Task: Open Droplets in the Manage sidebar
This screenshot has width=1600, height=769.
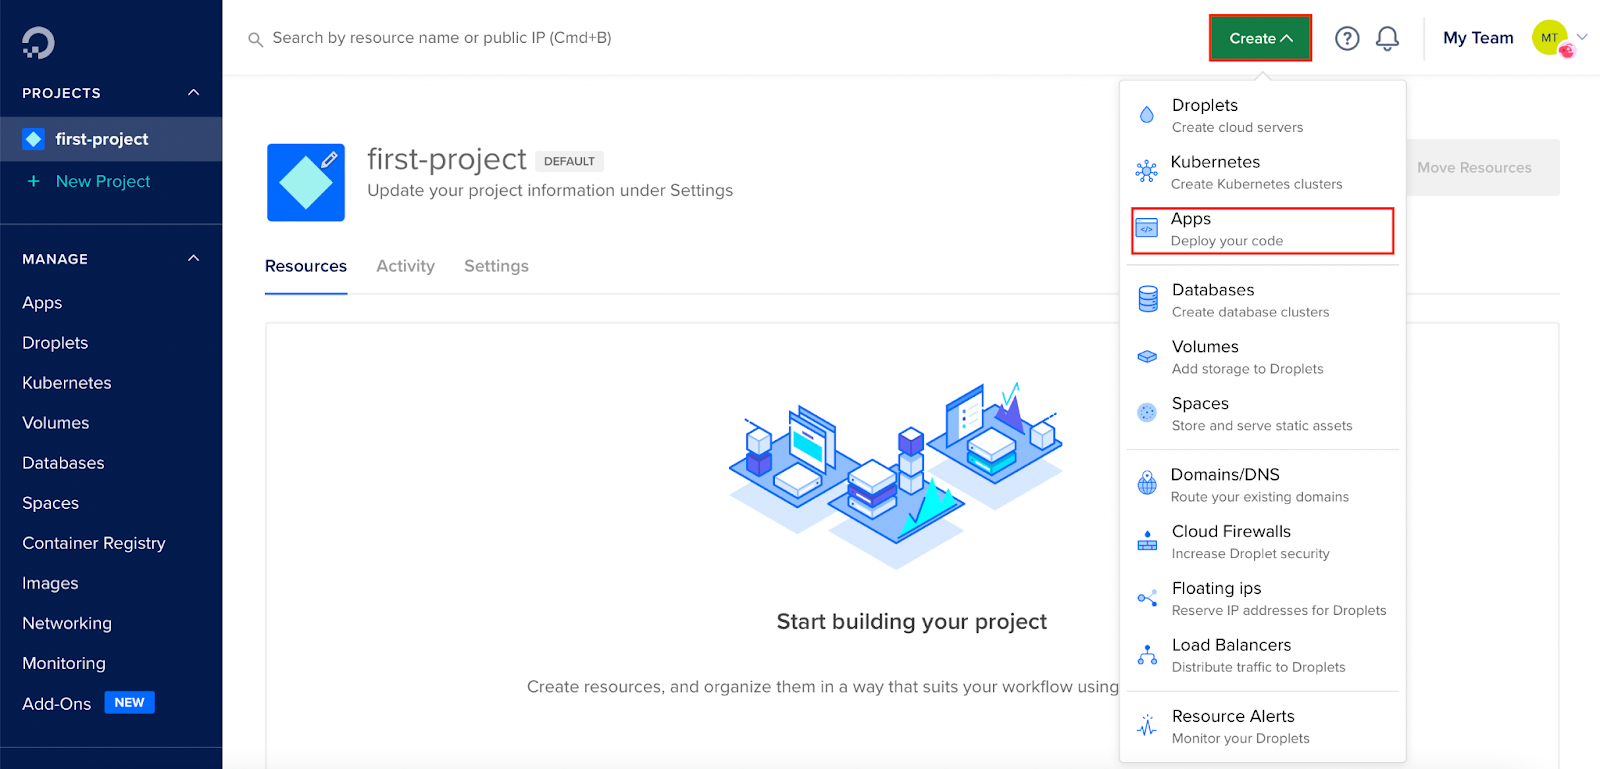Action: click(x=55, y=343)
